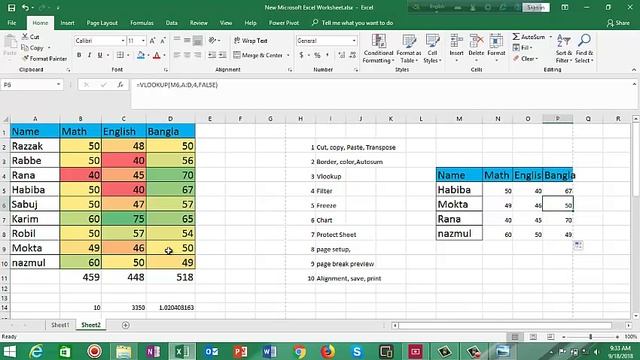Open Font dialog launcher
This screenshot has width=640, height=360.
(165, 70)
